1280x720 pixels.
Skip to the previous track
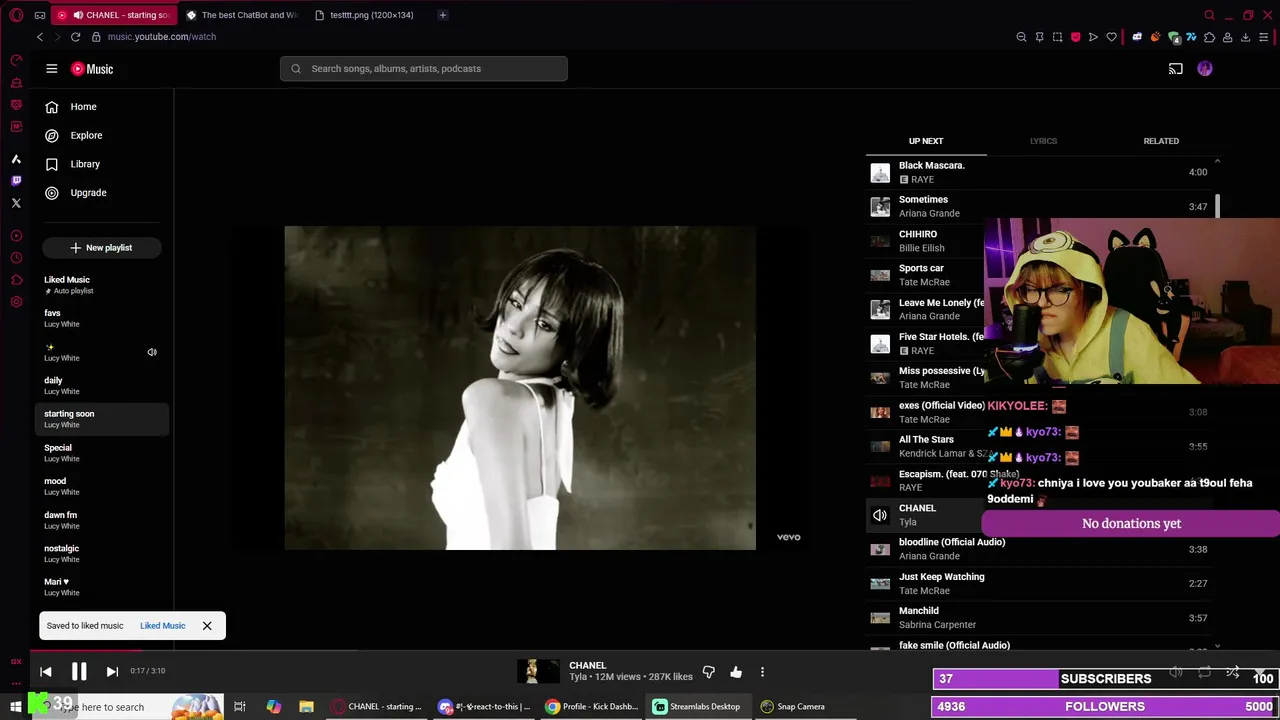tap(46, 672)
